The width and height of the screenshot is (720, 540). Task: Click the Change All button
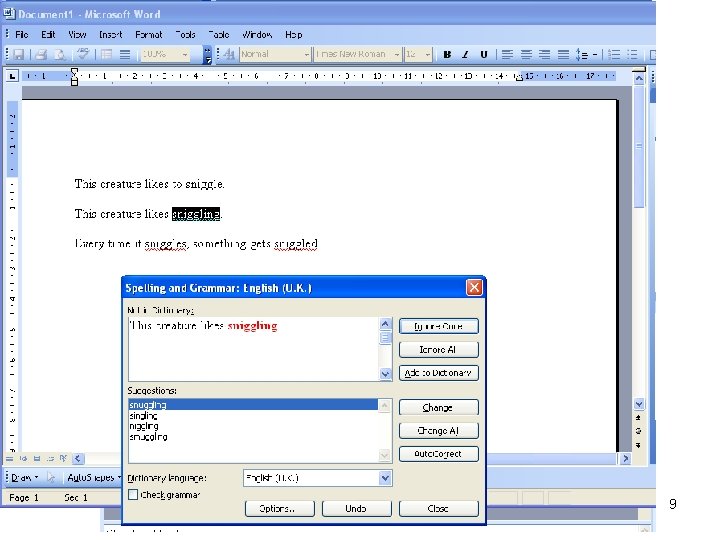click(x=439, y=431)
